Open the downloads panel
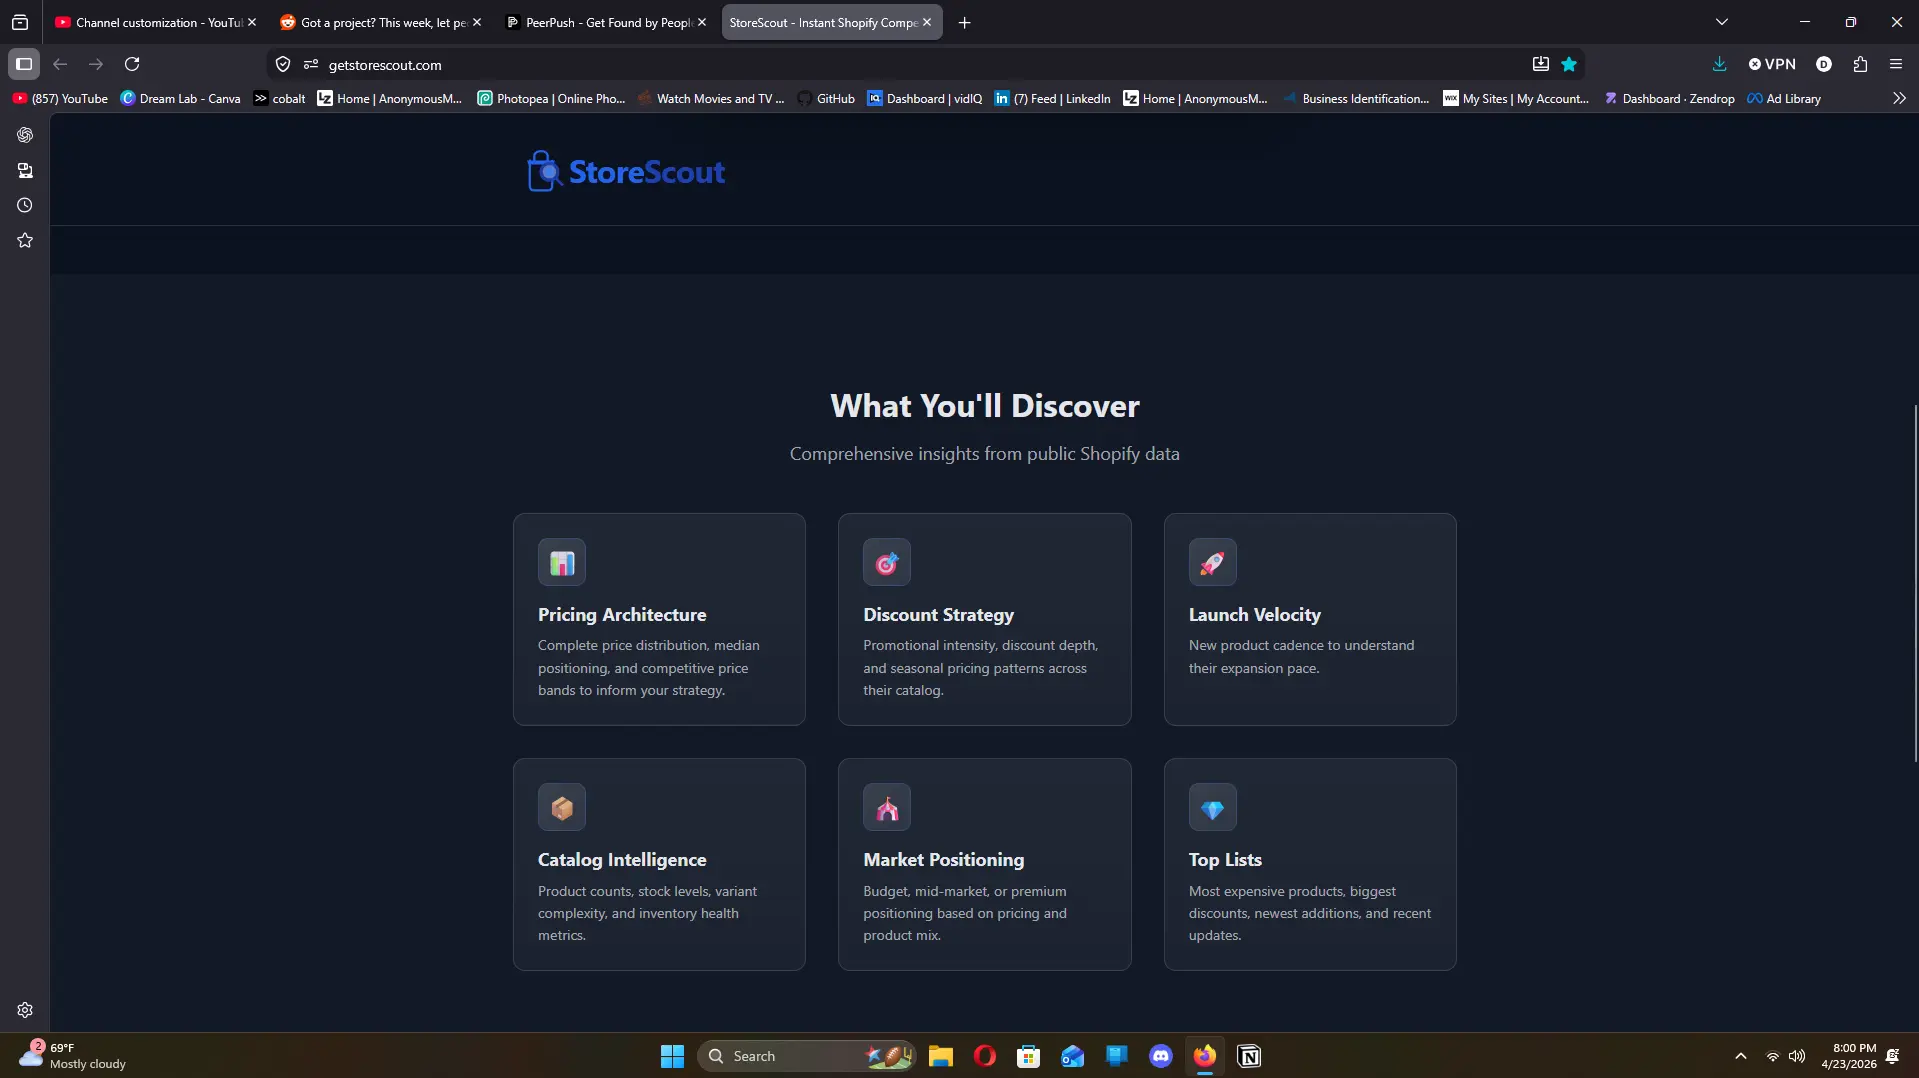1919x1078 pixels. coord(1719,64)
